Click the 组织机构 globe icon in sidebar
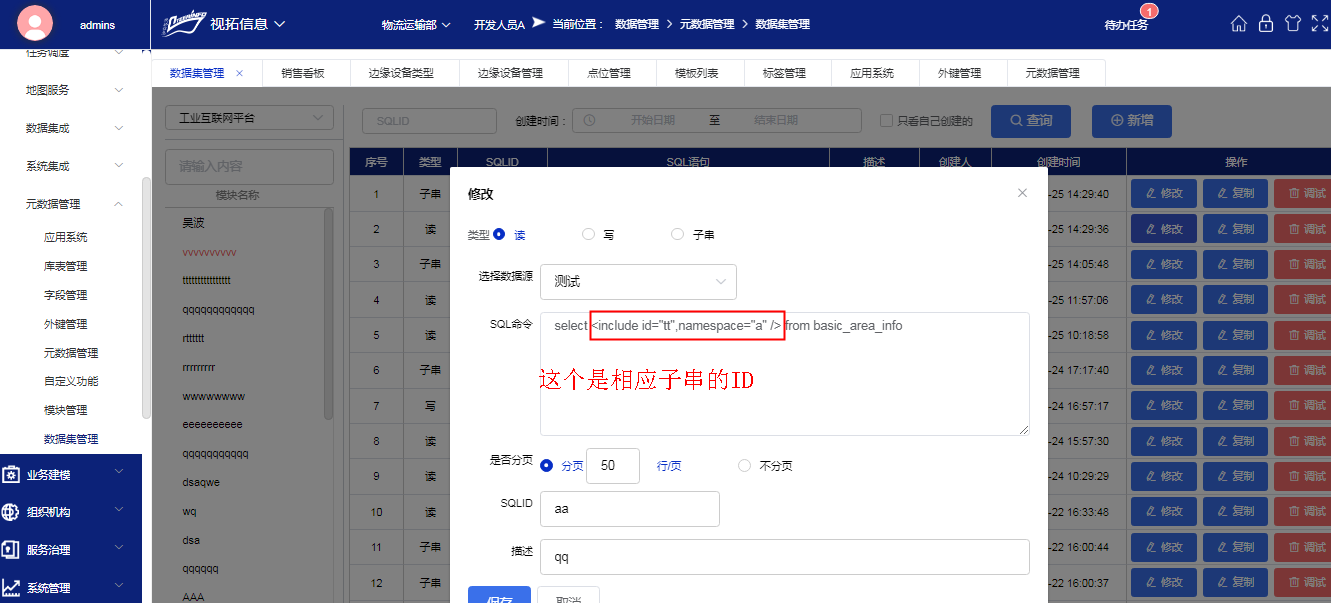 [11, 512]
